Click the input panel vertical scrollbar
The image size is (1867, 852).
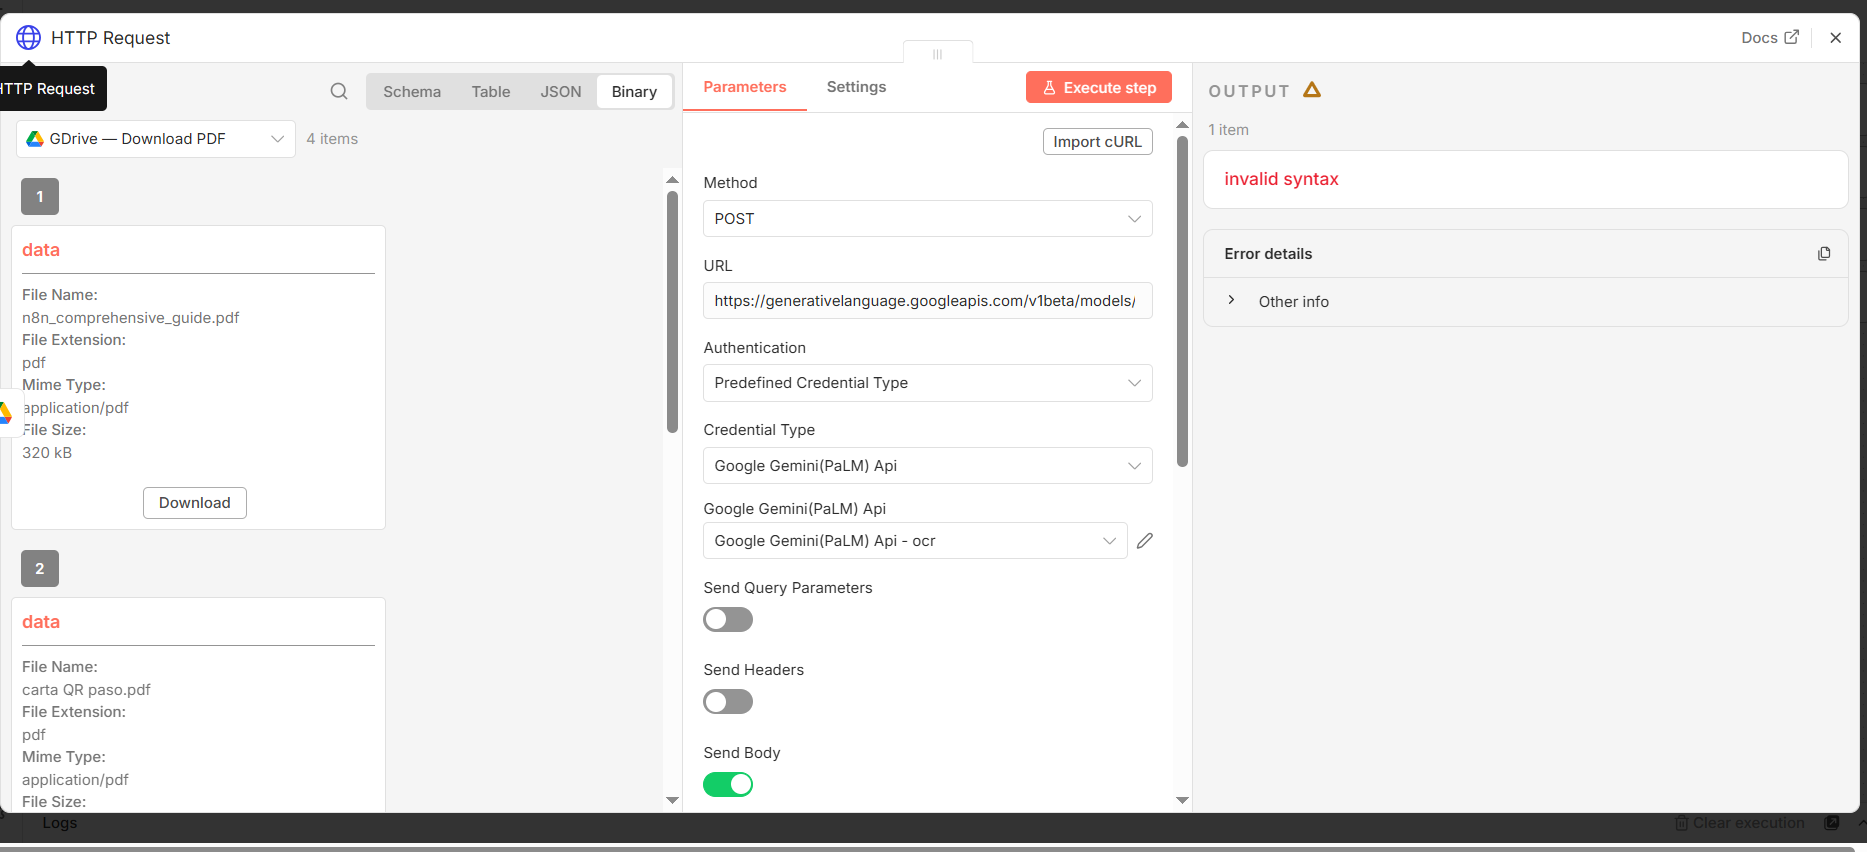(672, 312)
